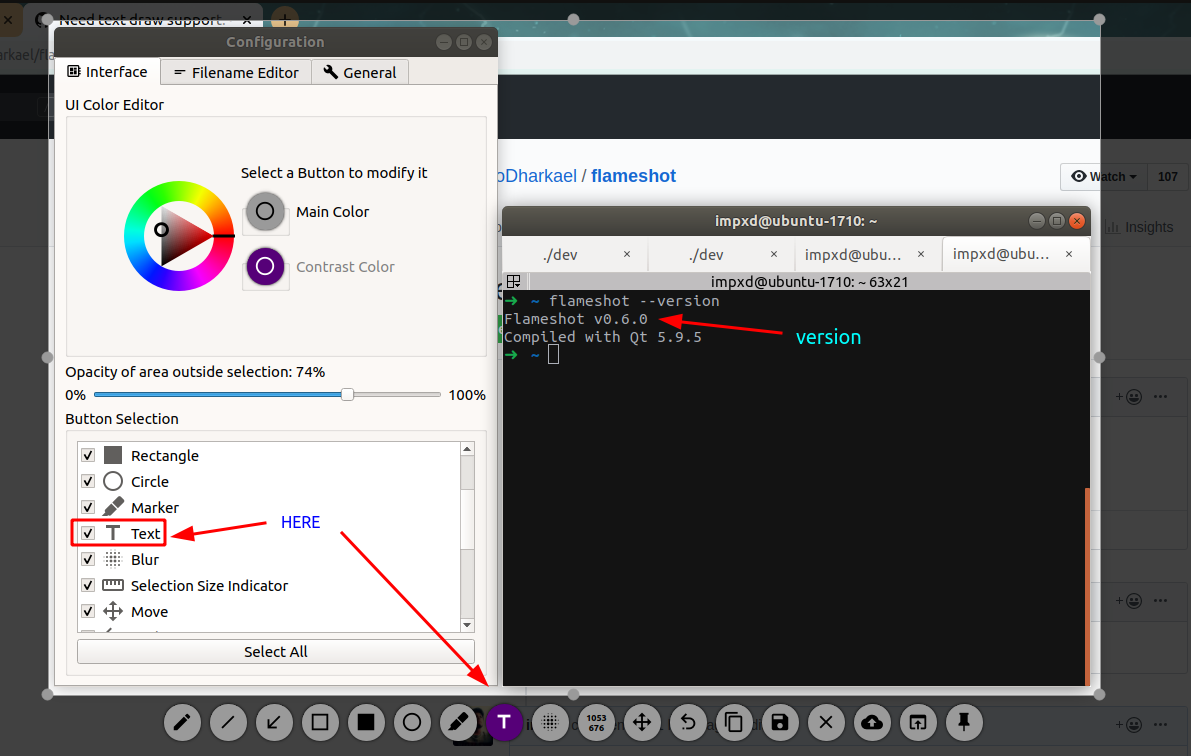This screenshot has width=1191, height=756.
Task: Uncheck Selection Size Indicator checkbox
Action: [x=88, y=585]
